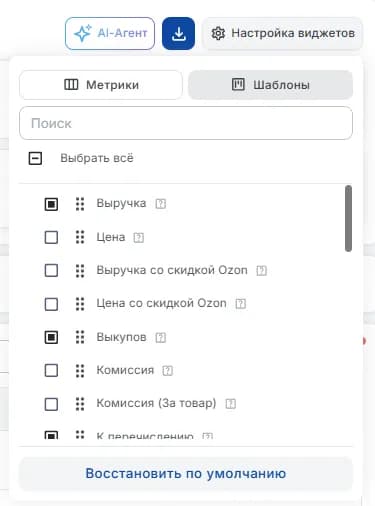375x506 pixels.
Task: Switch to the Метрики tab
Action: click(101, 85)
